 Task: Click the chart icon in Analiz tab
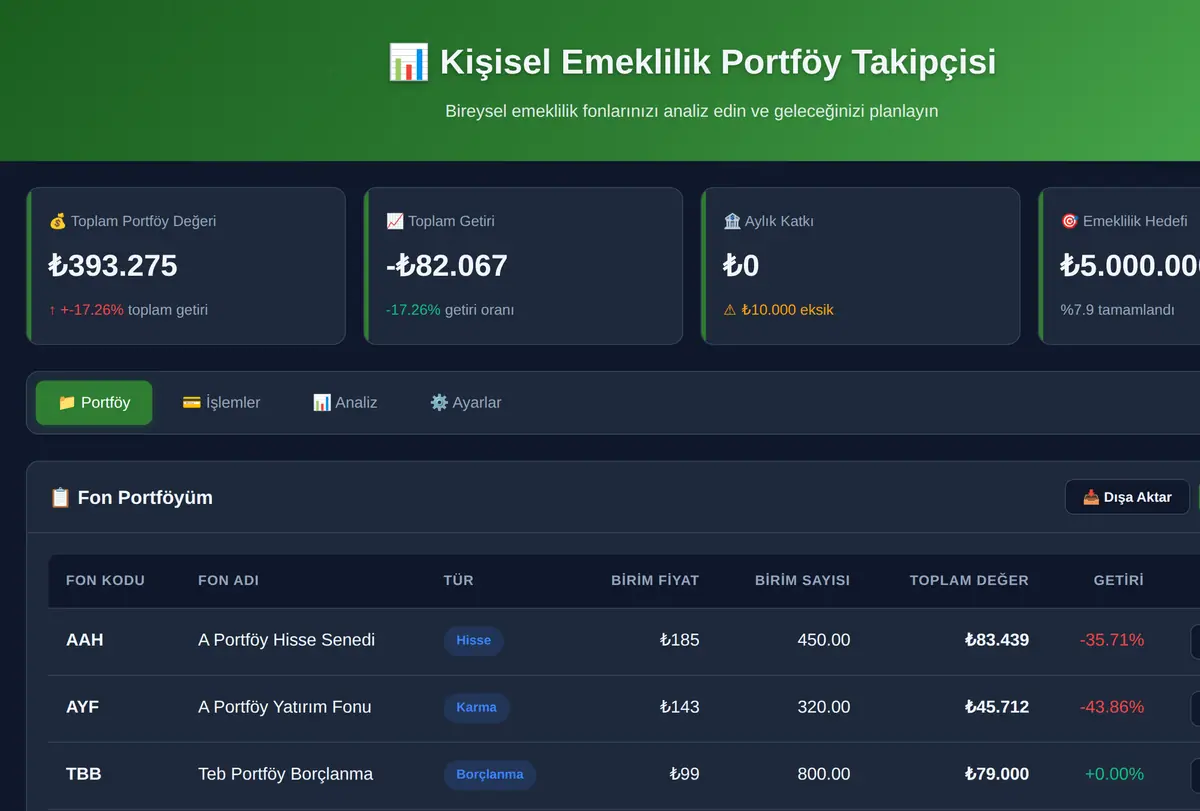(322, 403)
